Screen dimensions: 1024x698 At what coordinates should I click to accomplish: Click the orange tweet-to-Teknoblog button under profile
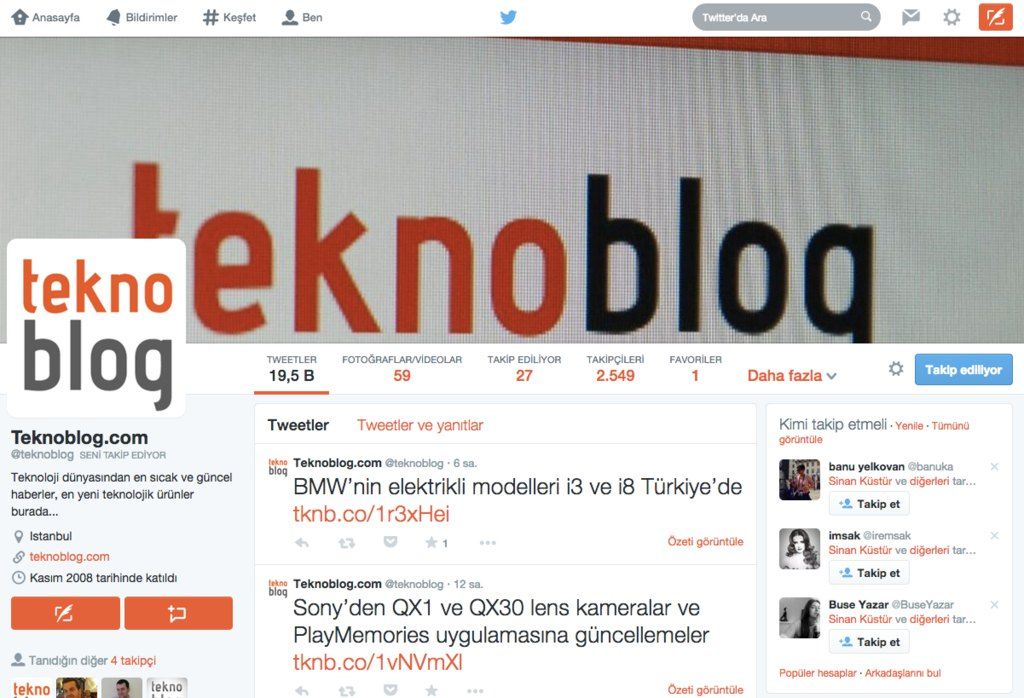point(65,613)
